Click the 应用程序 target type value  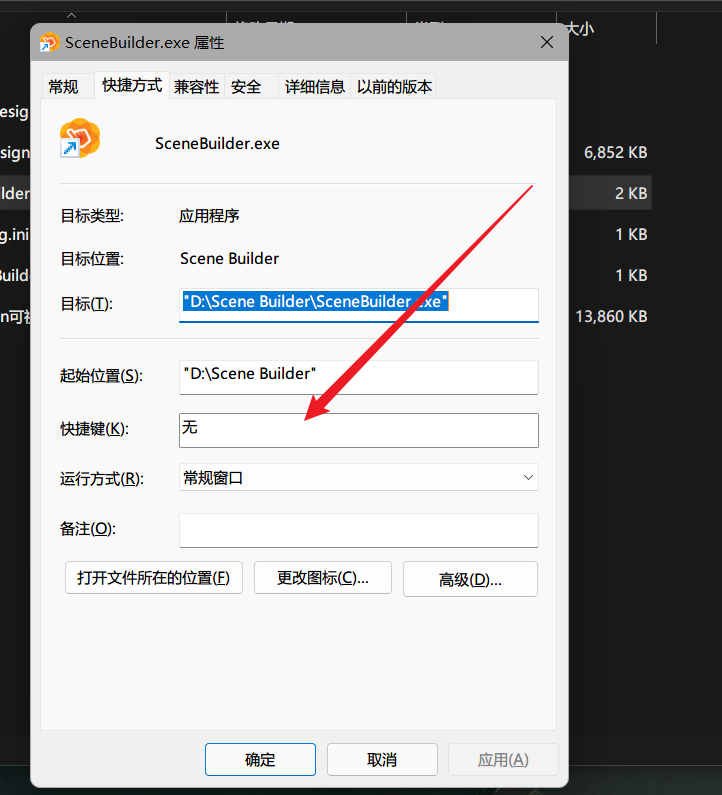pos(209,216)
